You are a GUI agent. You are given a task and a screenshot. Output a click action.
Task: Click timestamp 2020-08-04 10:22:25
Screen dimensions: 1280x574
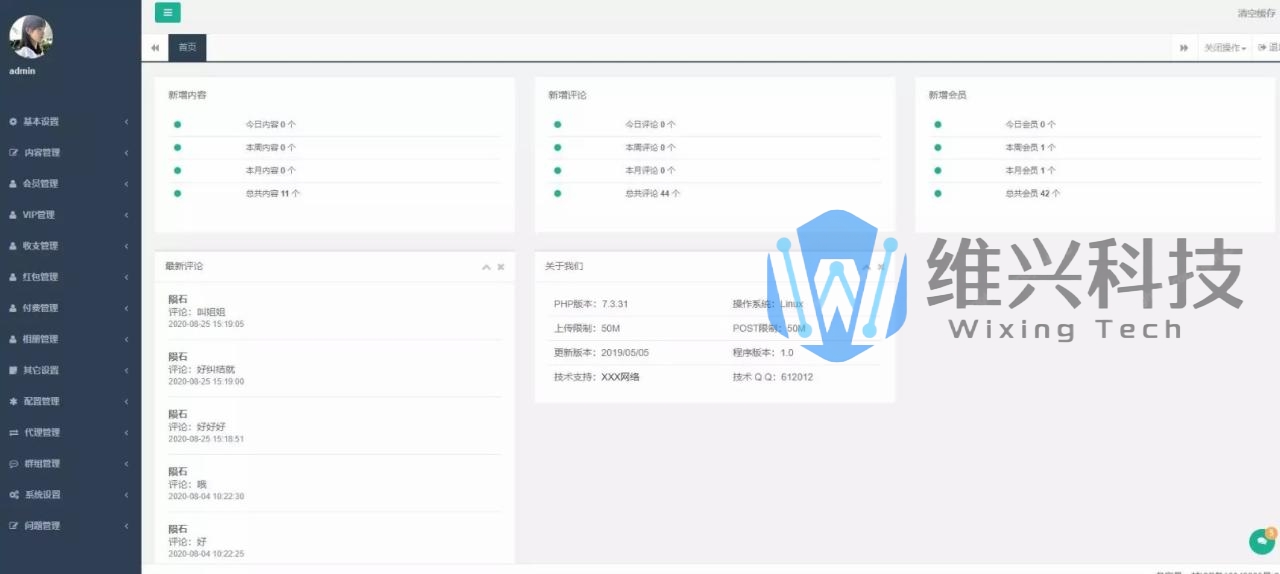tap(206, 553)
